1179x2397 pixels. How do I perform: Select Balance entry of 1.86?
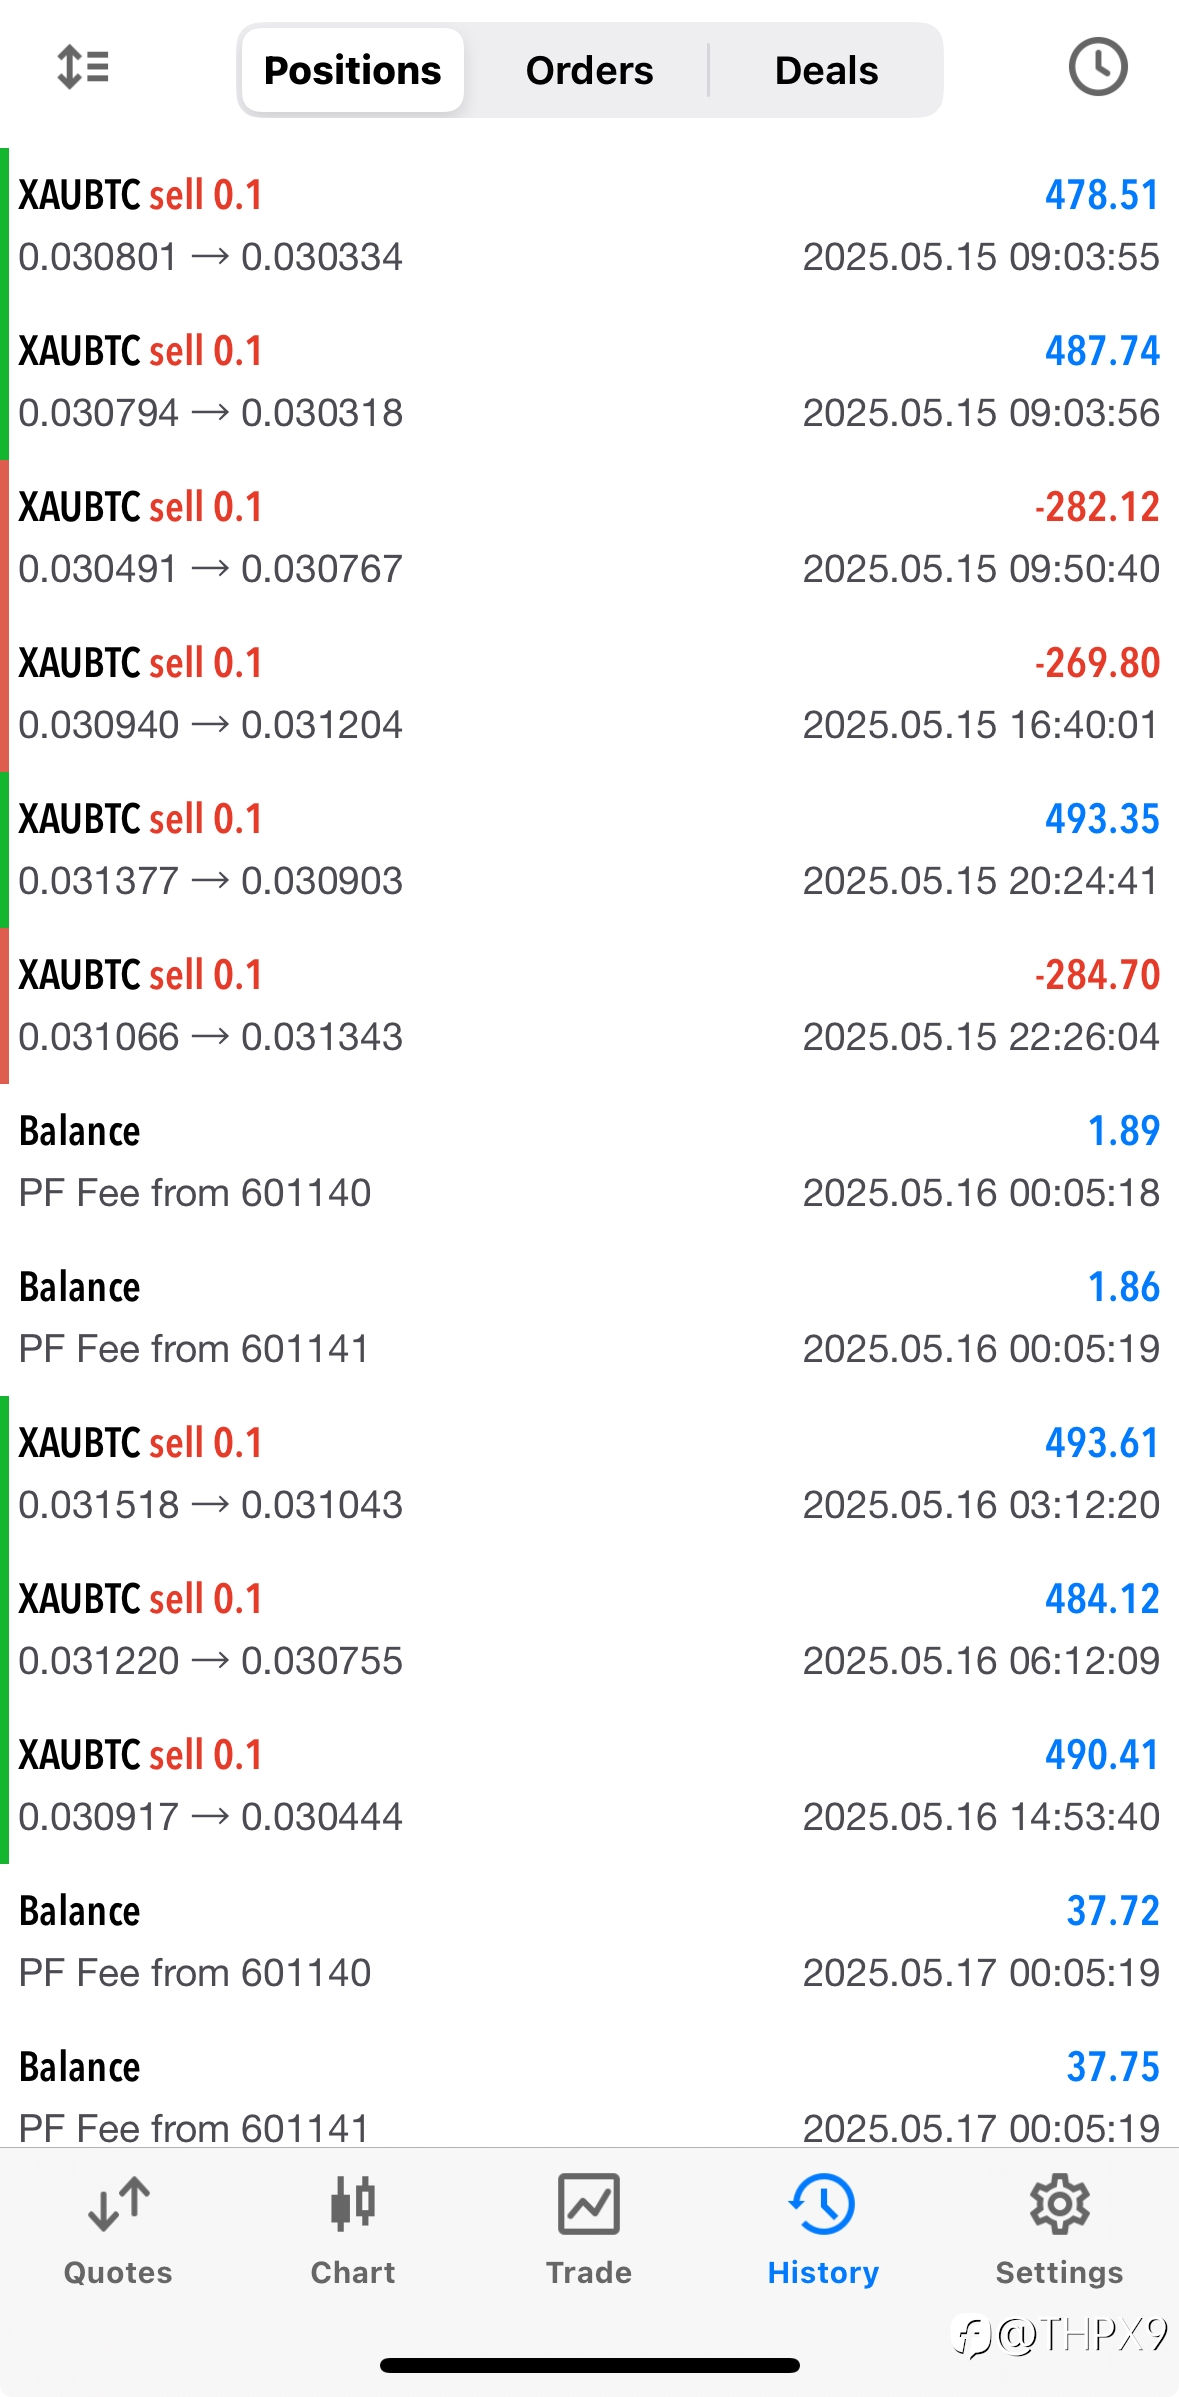pyautogui.click(x=589, y=1318)
